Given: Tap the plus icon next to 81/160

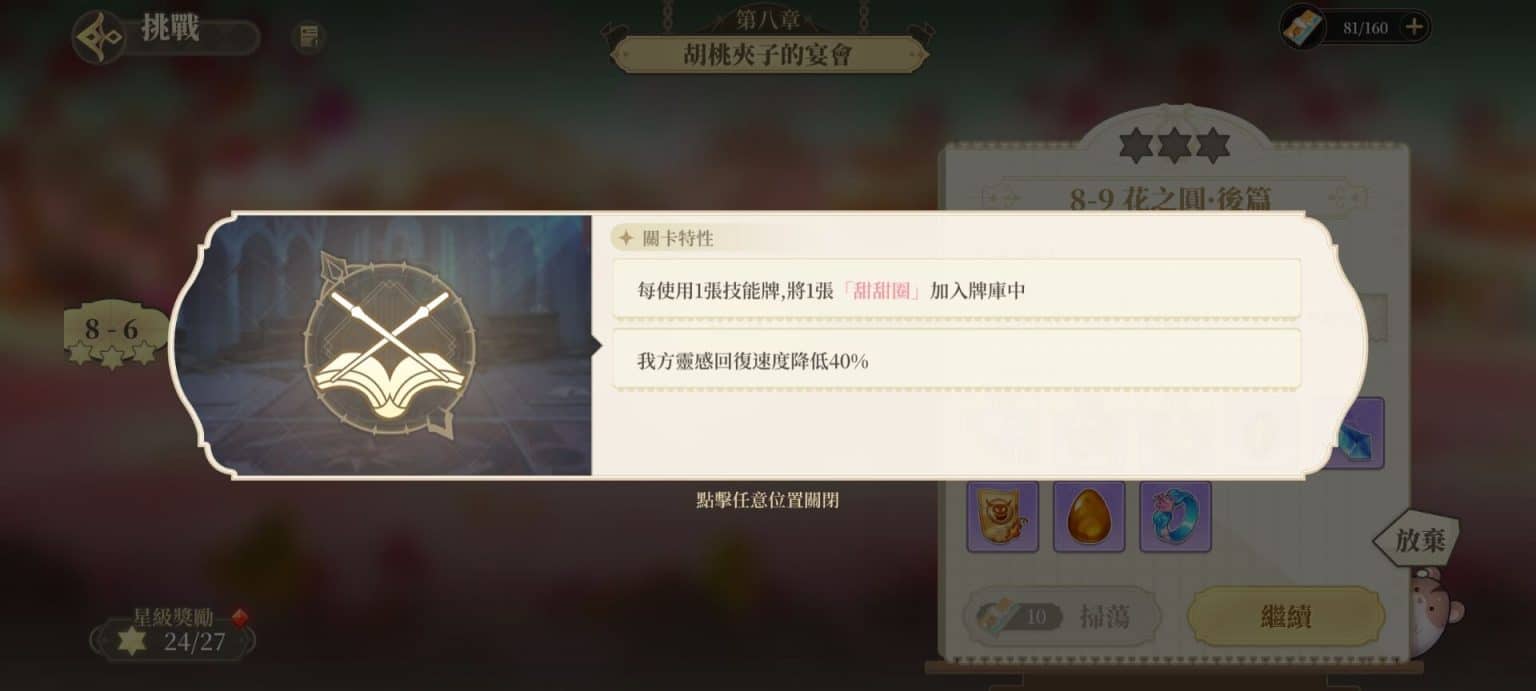Looking at the screenshot, I should click(1414, 27).
